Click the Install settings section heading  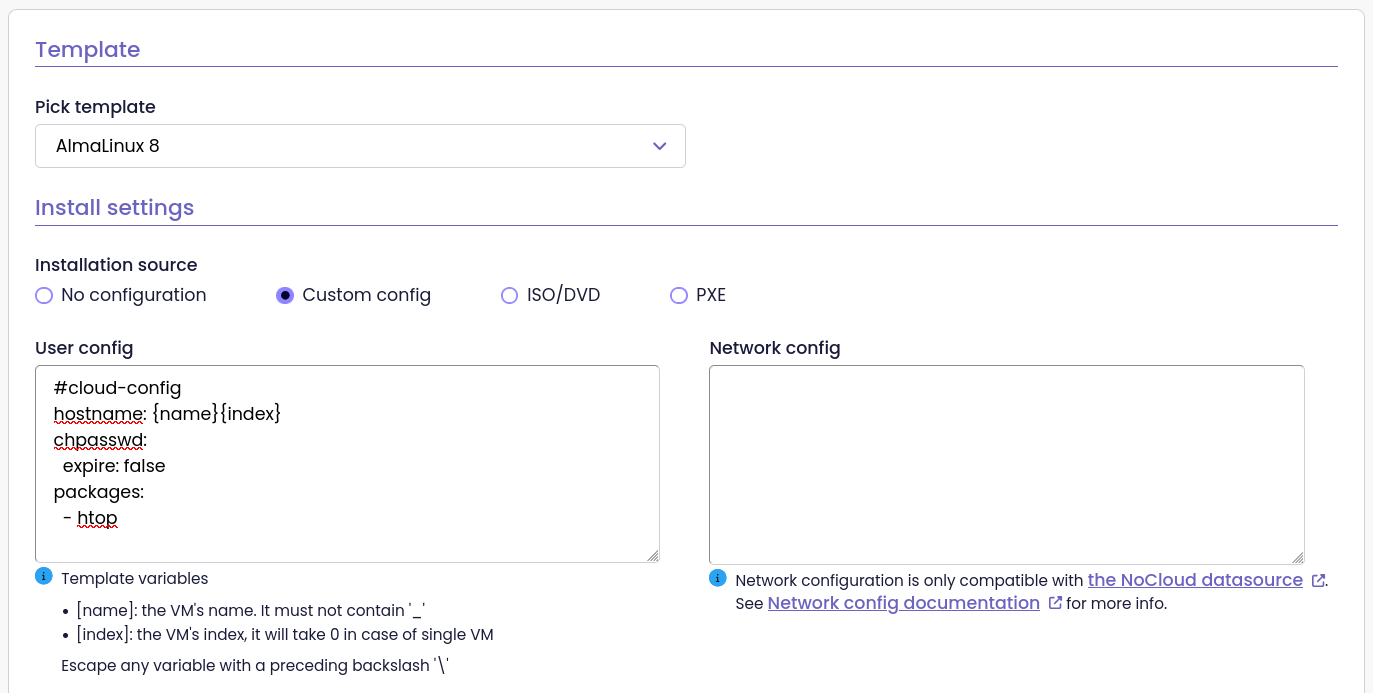[114, 208]
